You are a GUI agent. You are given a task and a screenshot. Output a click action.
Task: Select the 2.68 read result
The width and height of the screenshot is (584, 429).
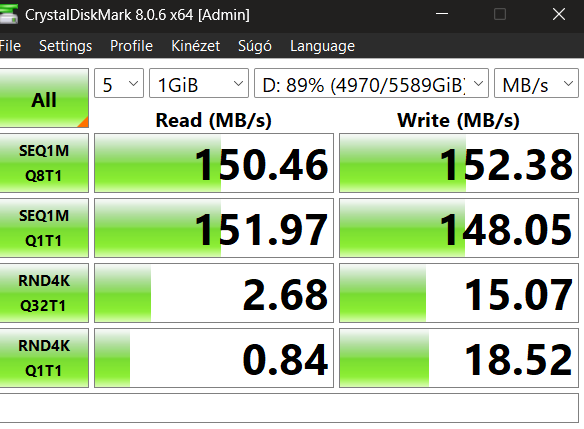pyautogui.click(x=214, y=293)
